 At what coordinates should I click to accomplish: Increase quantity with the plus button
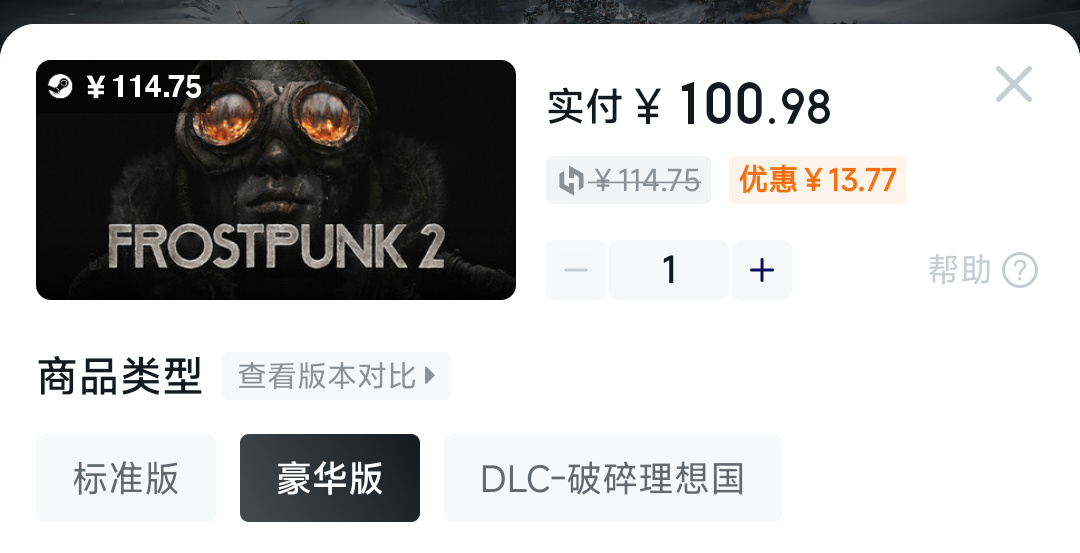tap(762, 270)
